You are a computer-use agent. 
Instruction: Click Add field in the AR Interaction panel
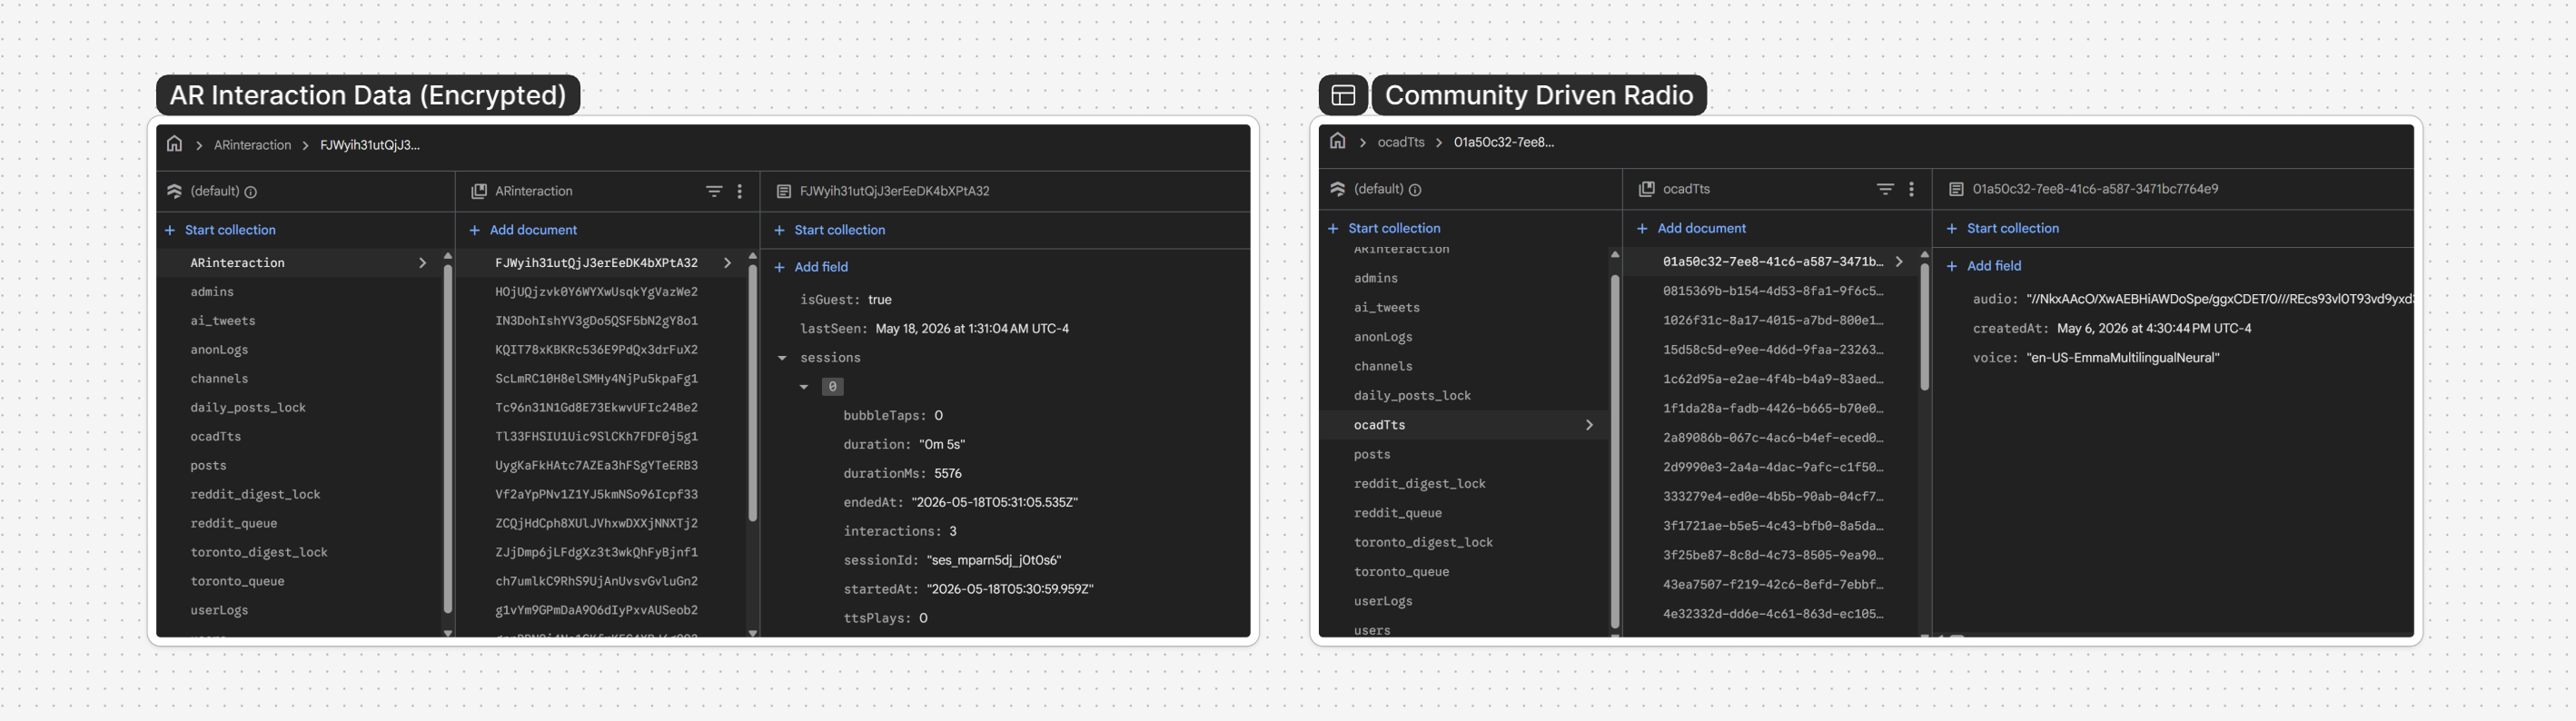811,267
